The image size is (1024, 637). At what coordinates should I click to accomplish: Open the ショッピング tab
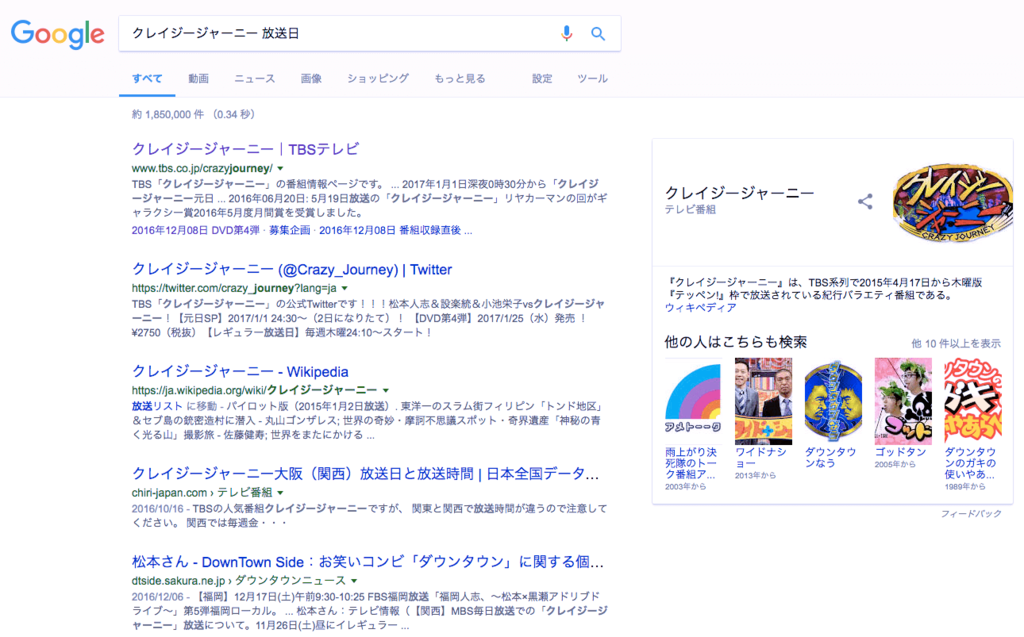(x=377, y=78)
